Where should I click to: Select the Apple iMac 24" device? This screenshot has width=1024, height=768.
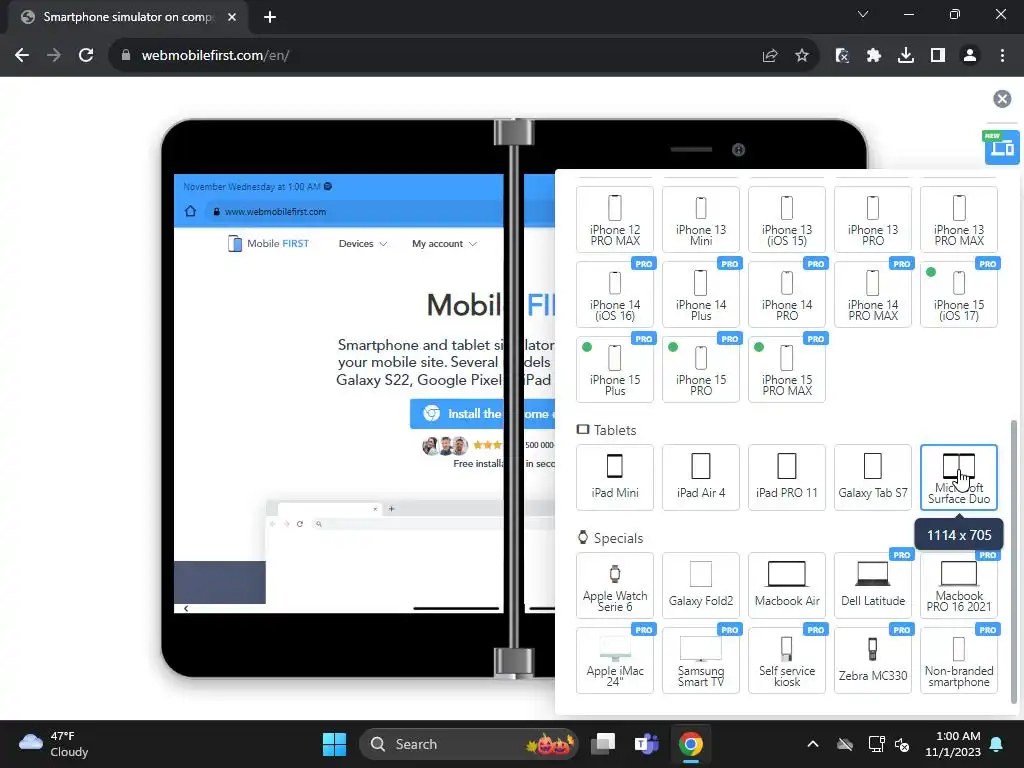pos(615,660)
